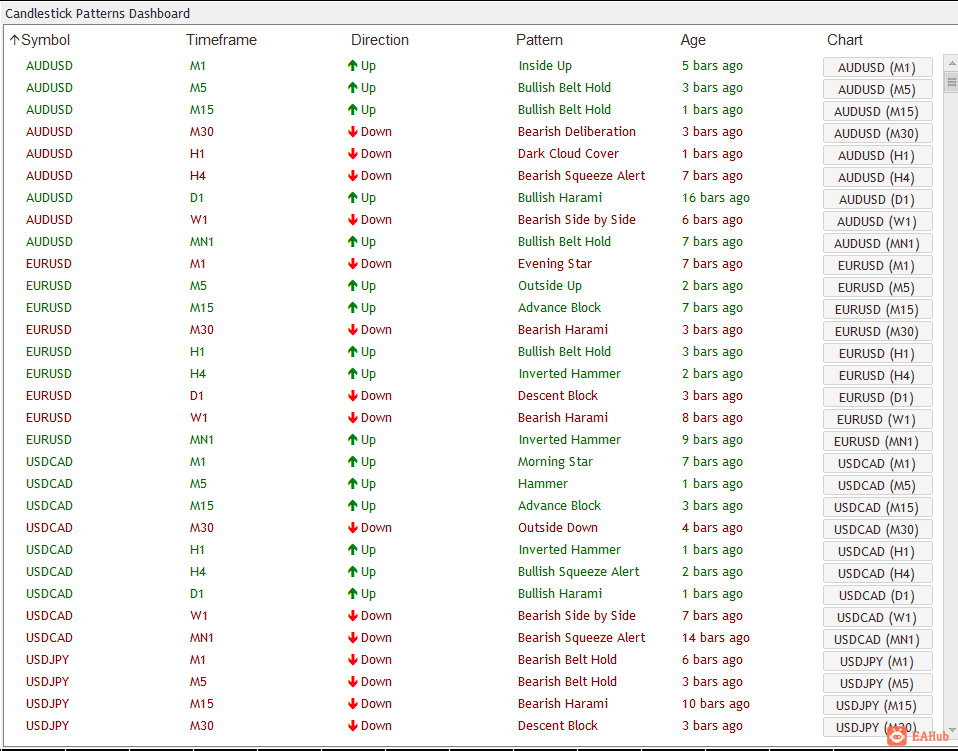This screenshot has height=751, width=958.
Task: Click red down arrow in EURUSD D1 row
Action: pyautogui.click(x=353, y=396)
